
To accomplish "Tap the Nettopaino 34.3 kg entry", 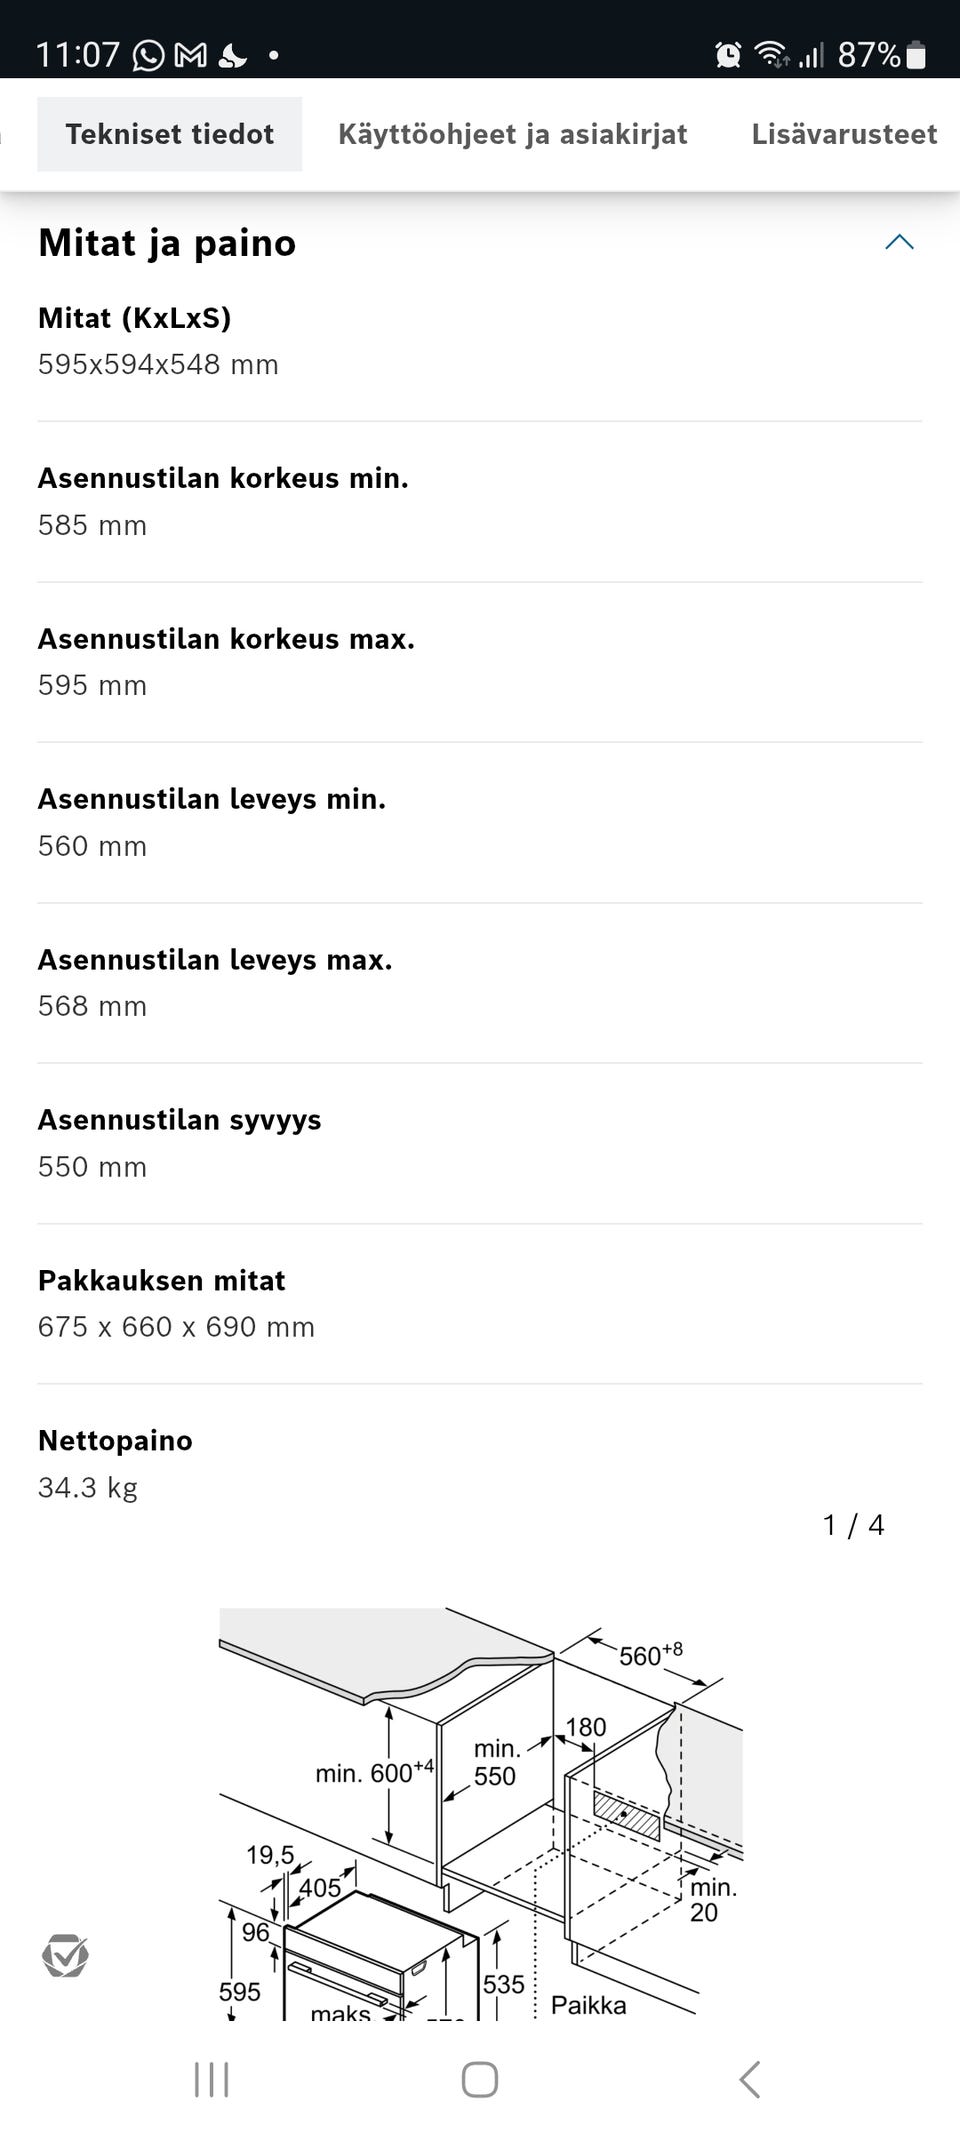I will [x=115, y=1464].
